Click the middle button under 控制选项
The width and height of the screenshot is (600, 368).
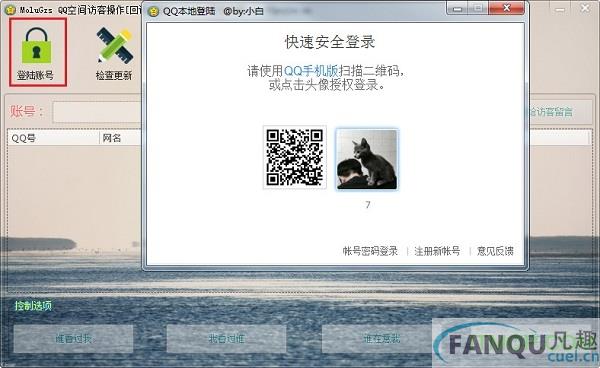tap(226, 339)
